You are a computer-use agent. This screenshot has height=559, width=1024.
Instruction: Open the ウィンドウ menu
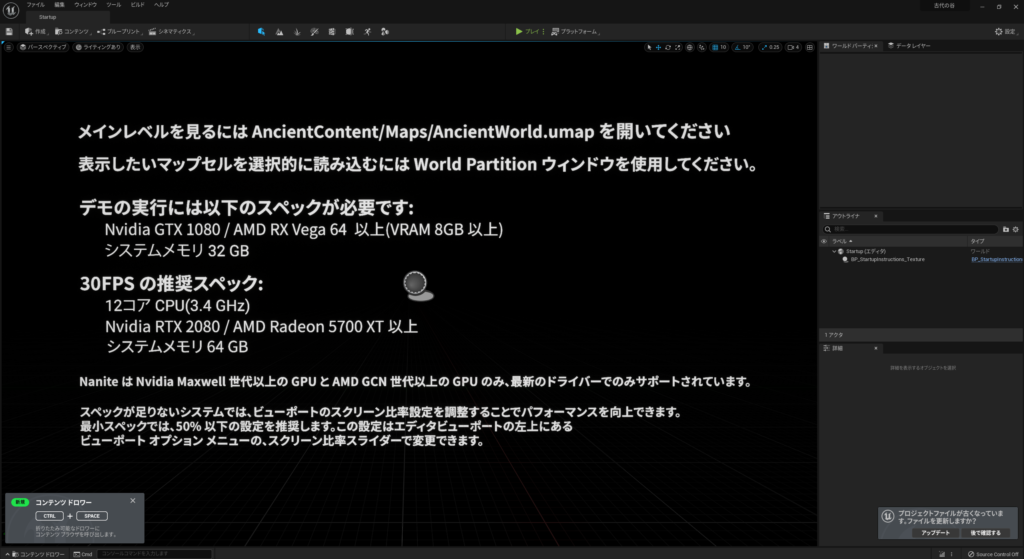(86, 5)
